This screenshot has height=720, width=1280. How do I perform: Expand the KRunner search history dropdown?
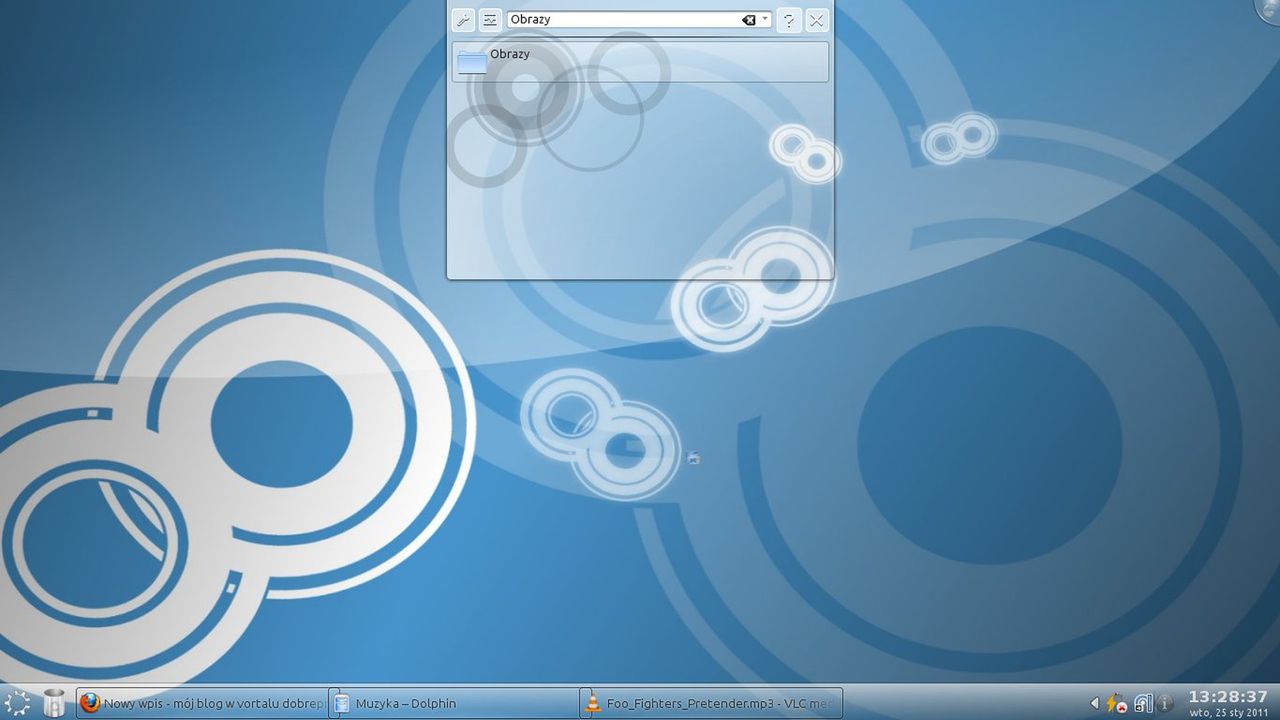tap(765, 19)
